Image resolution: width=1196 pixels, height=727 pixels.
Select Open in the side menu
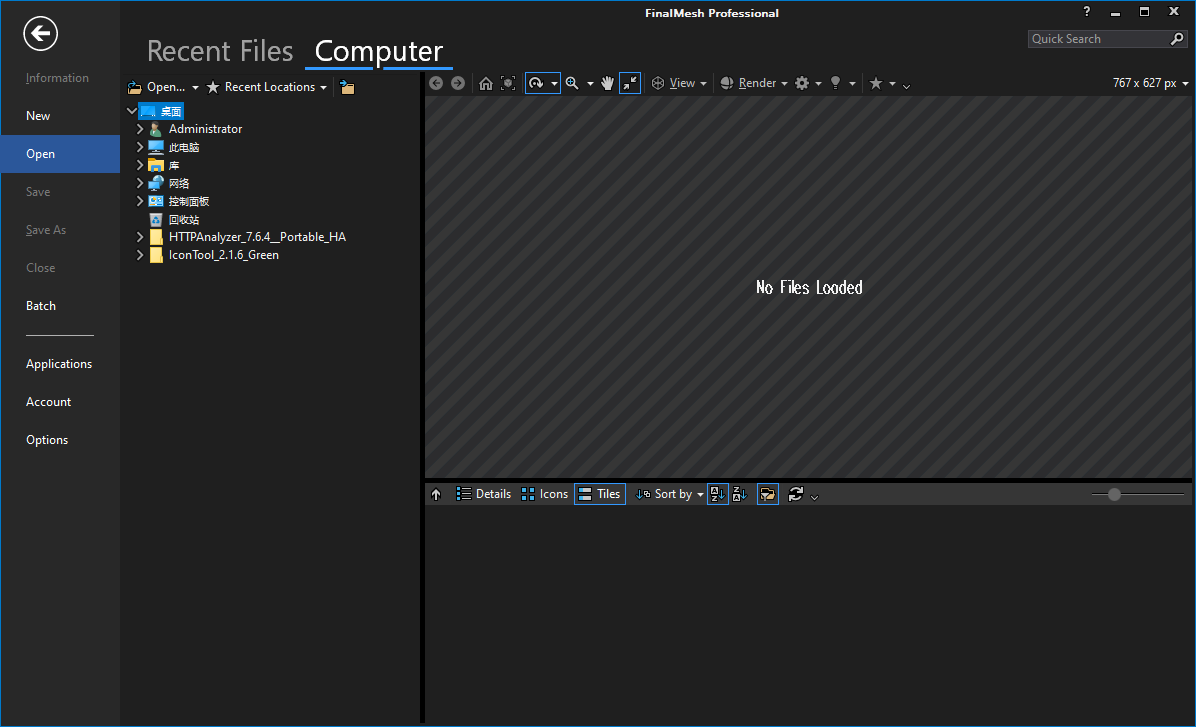tap(60, 154)
